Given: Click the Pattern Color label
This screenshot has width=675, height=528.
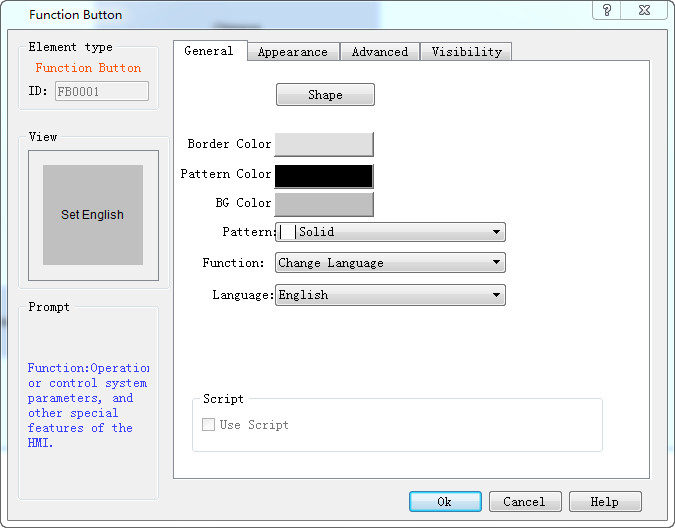Looking at the screenshot, I should pyautogui.click(x=226, y=174).
